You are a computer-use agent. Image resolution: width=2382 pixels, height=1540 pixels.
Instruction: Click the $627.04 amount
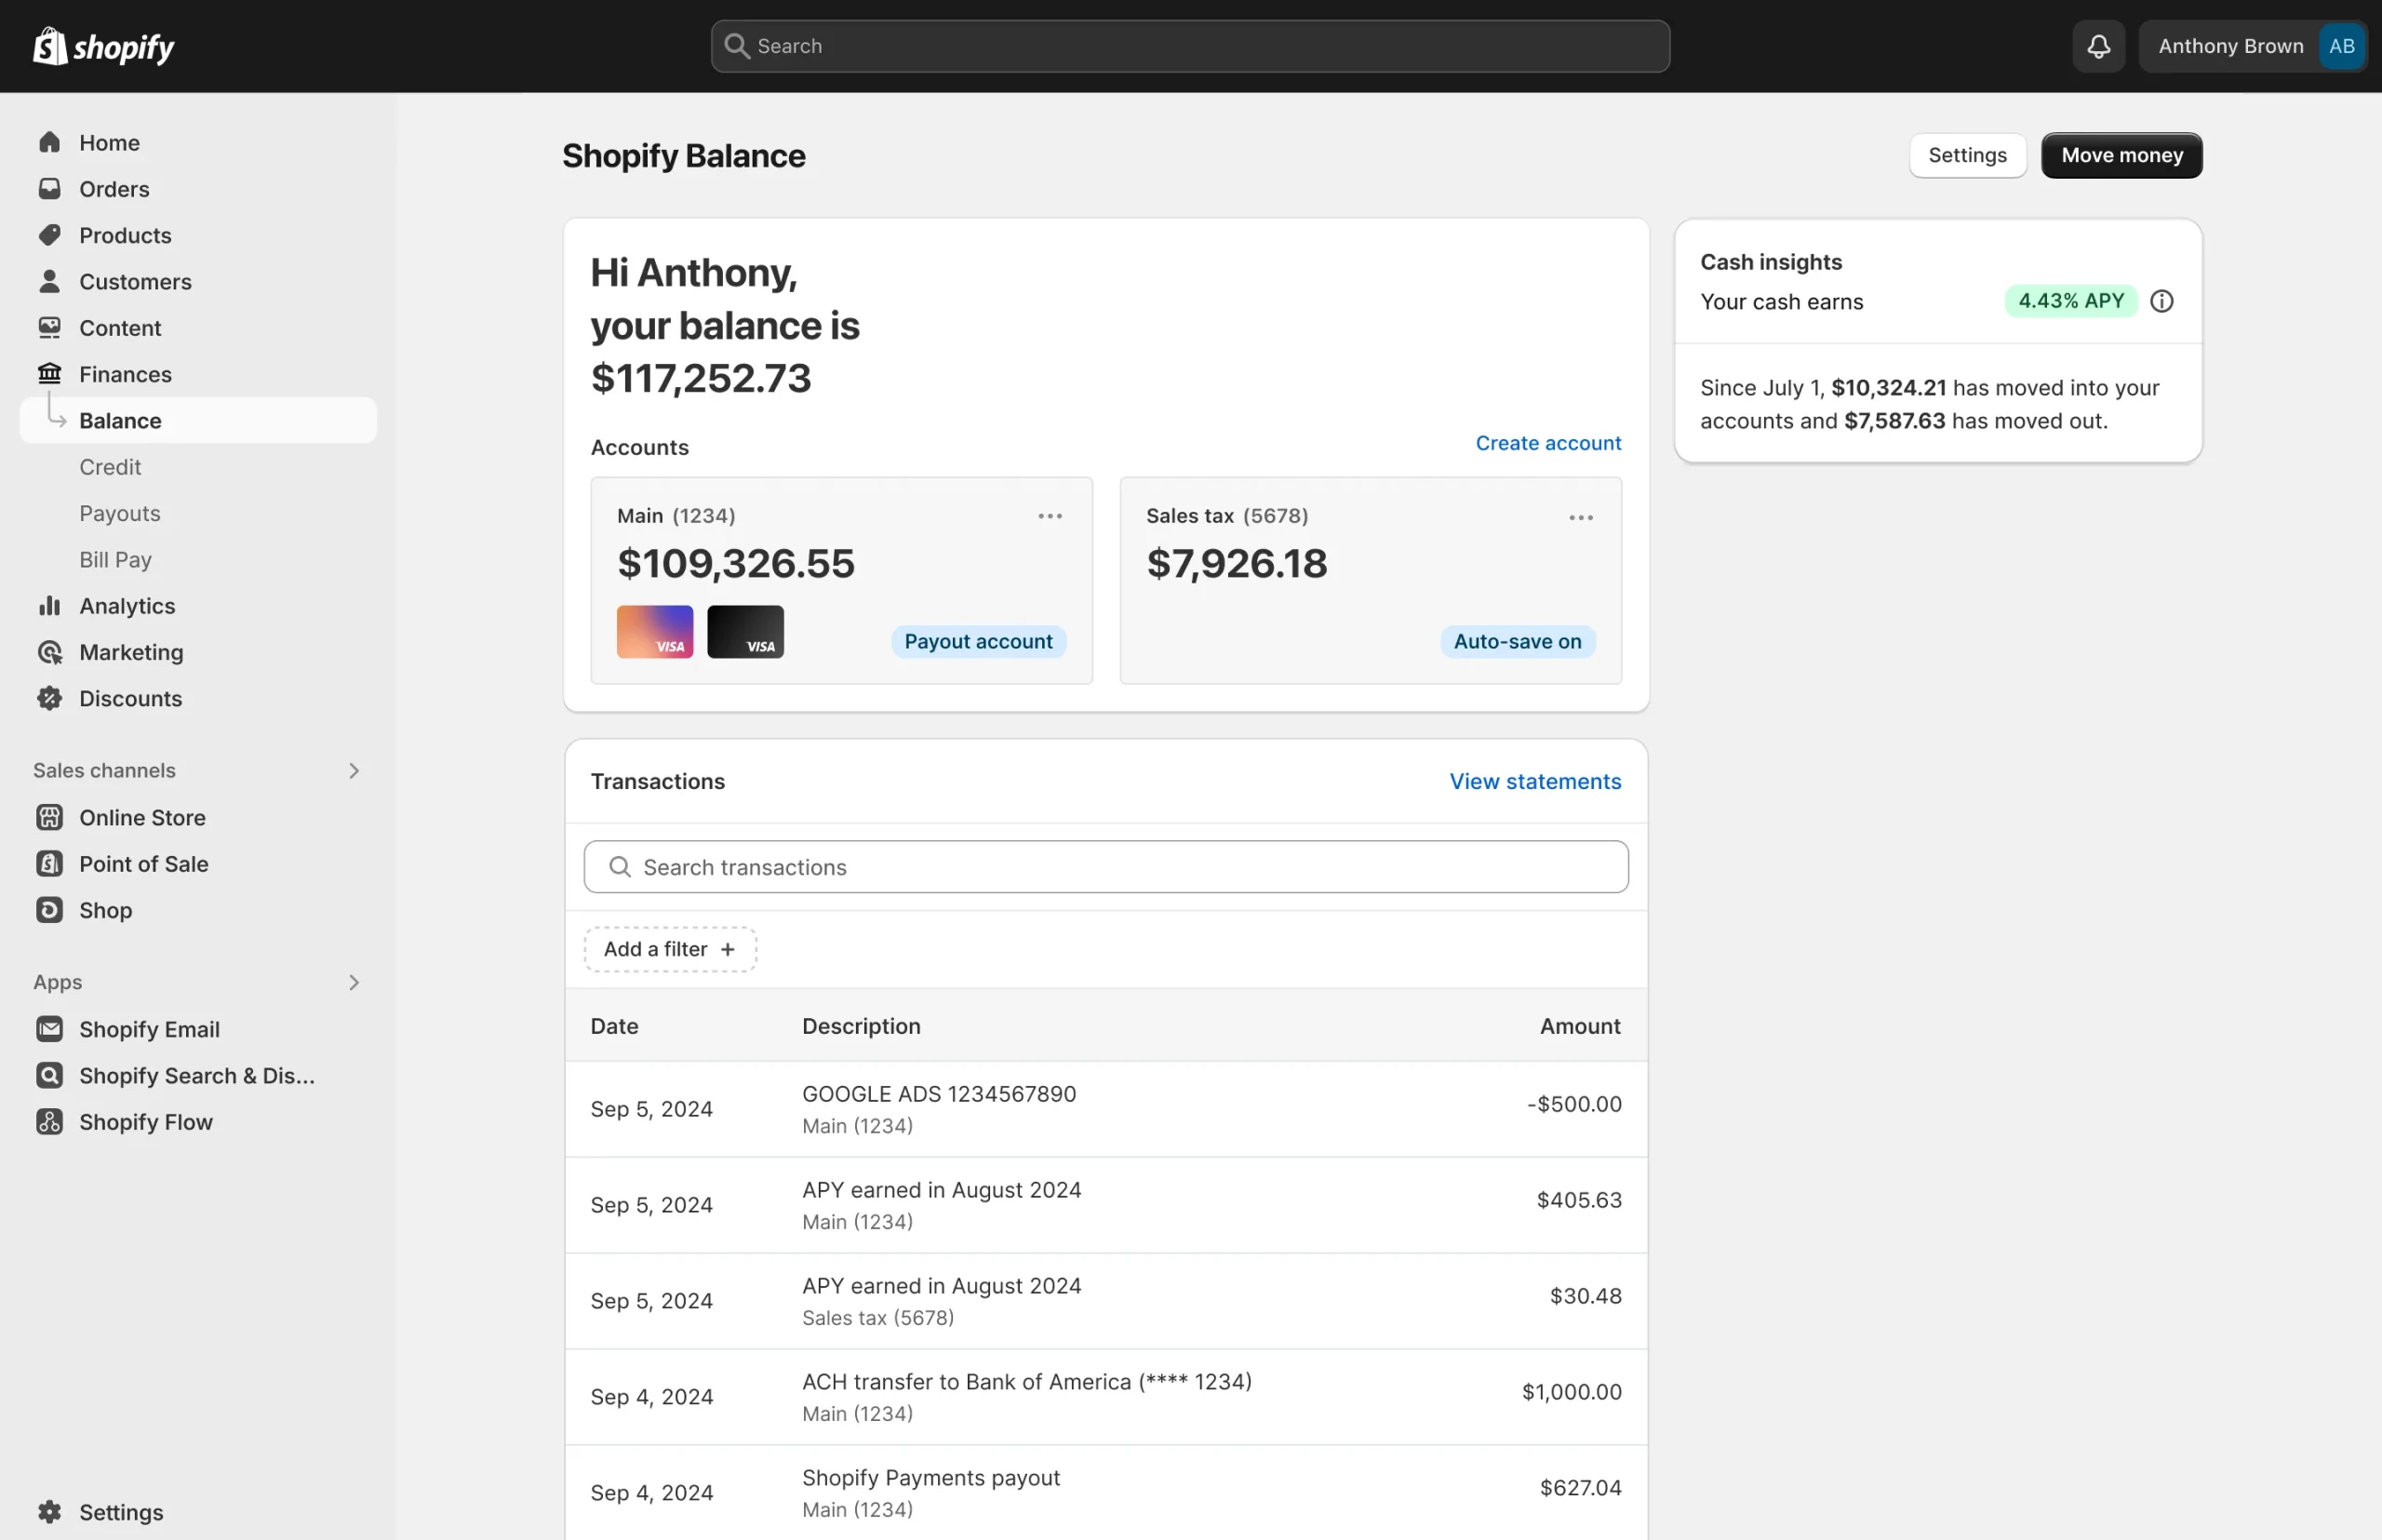click(1580, 1487)
